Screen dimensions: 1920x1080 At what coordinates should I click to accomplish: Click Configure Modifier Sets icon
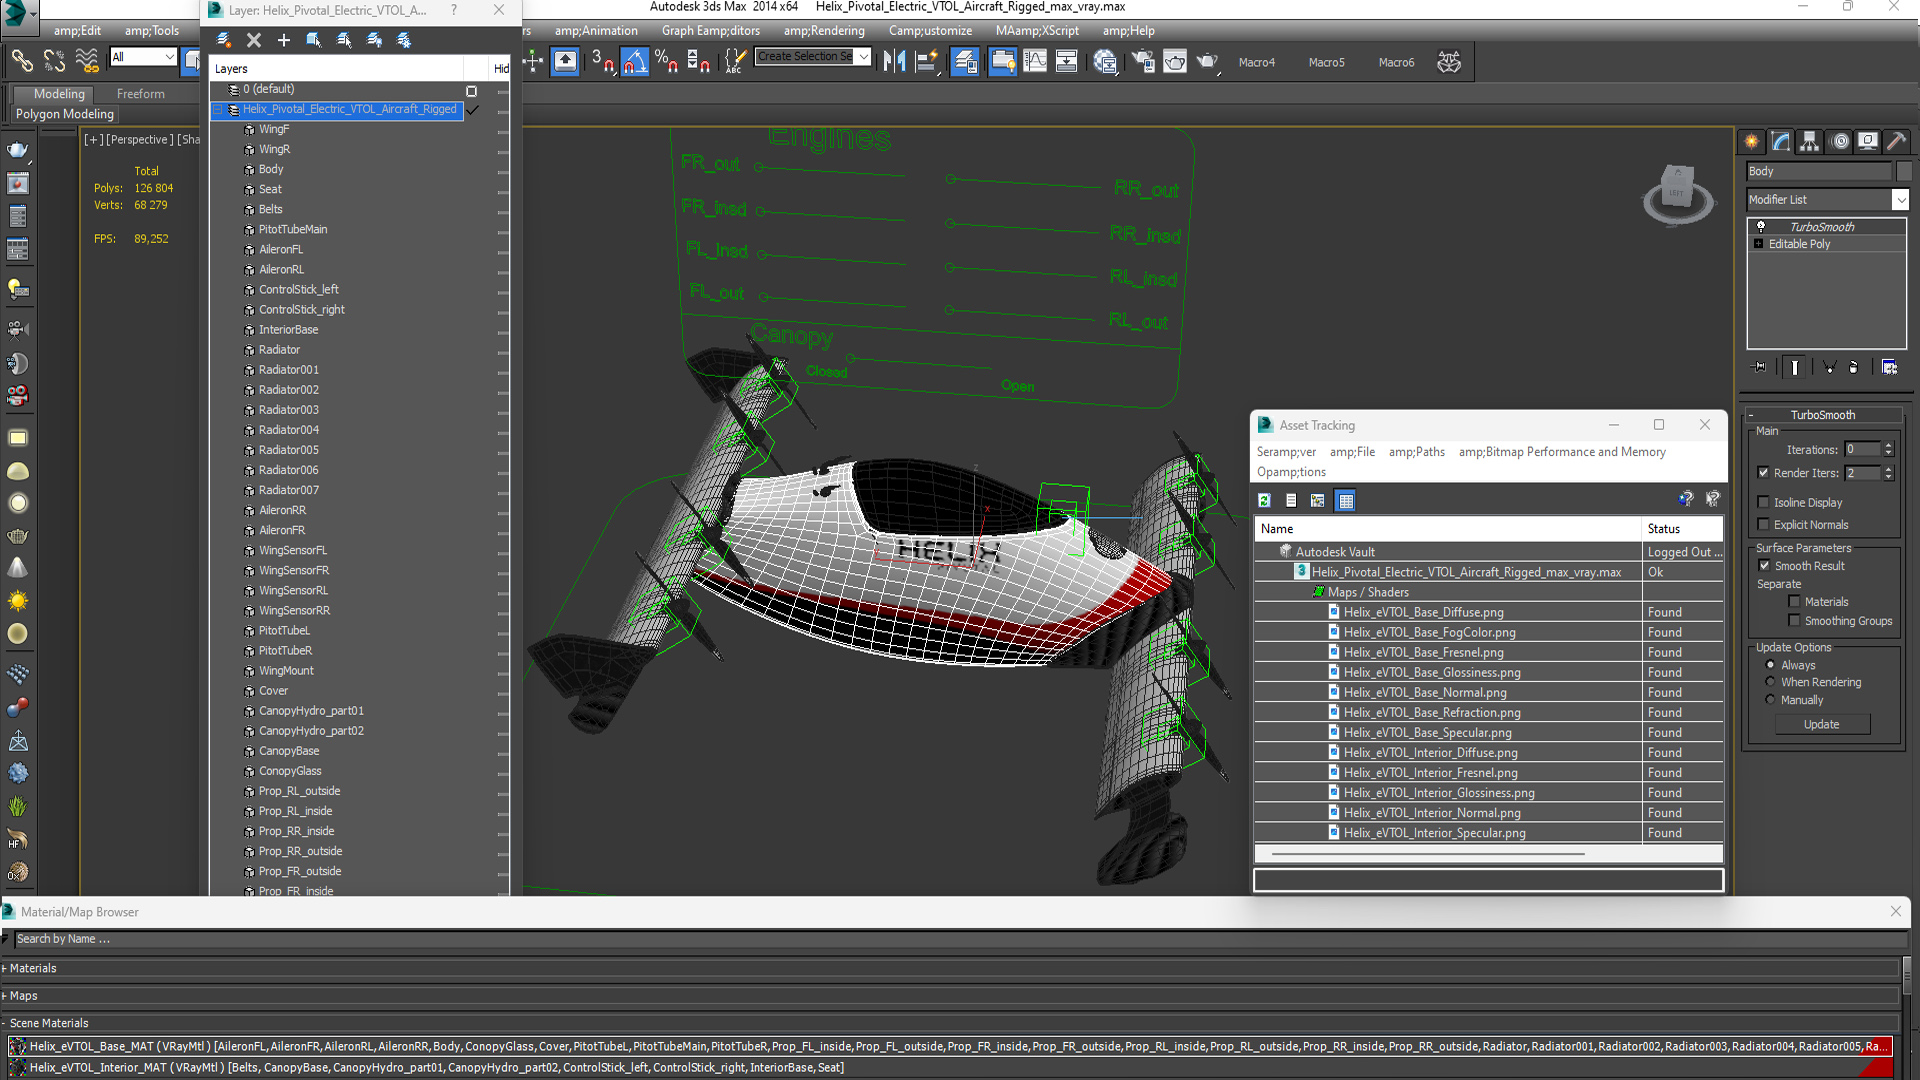coord(1889,367)
